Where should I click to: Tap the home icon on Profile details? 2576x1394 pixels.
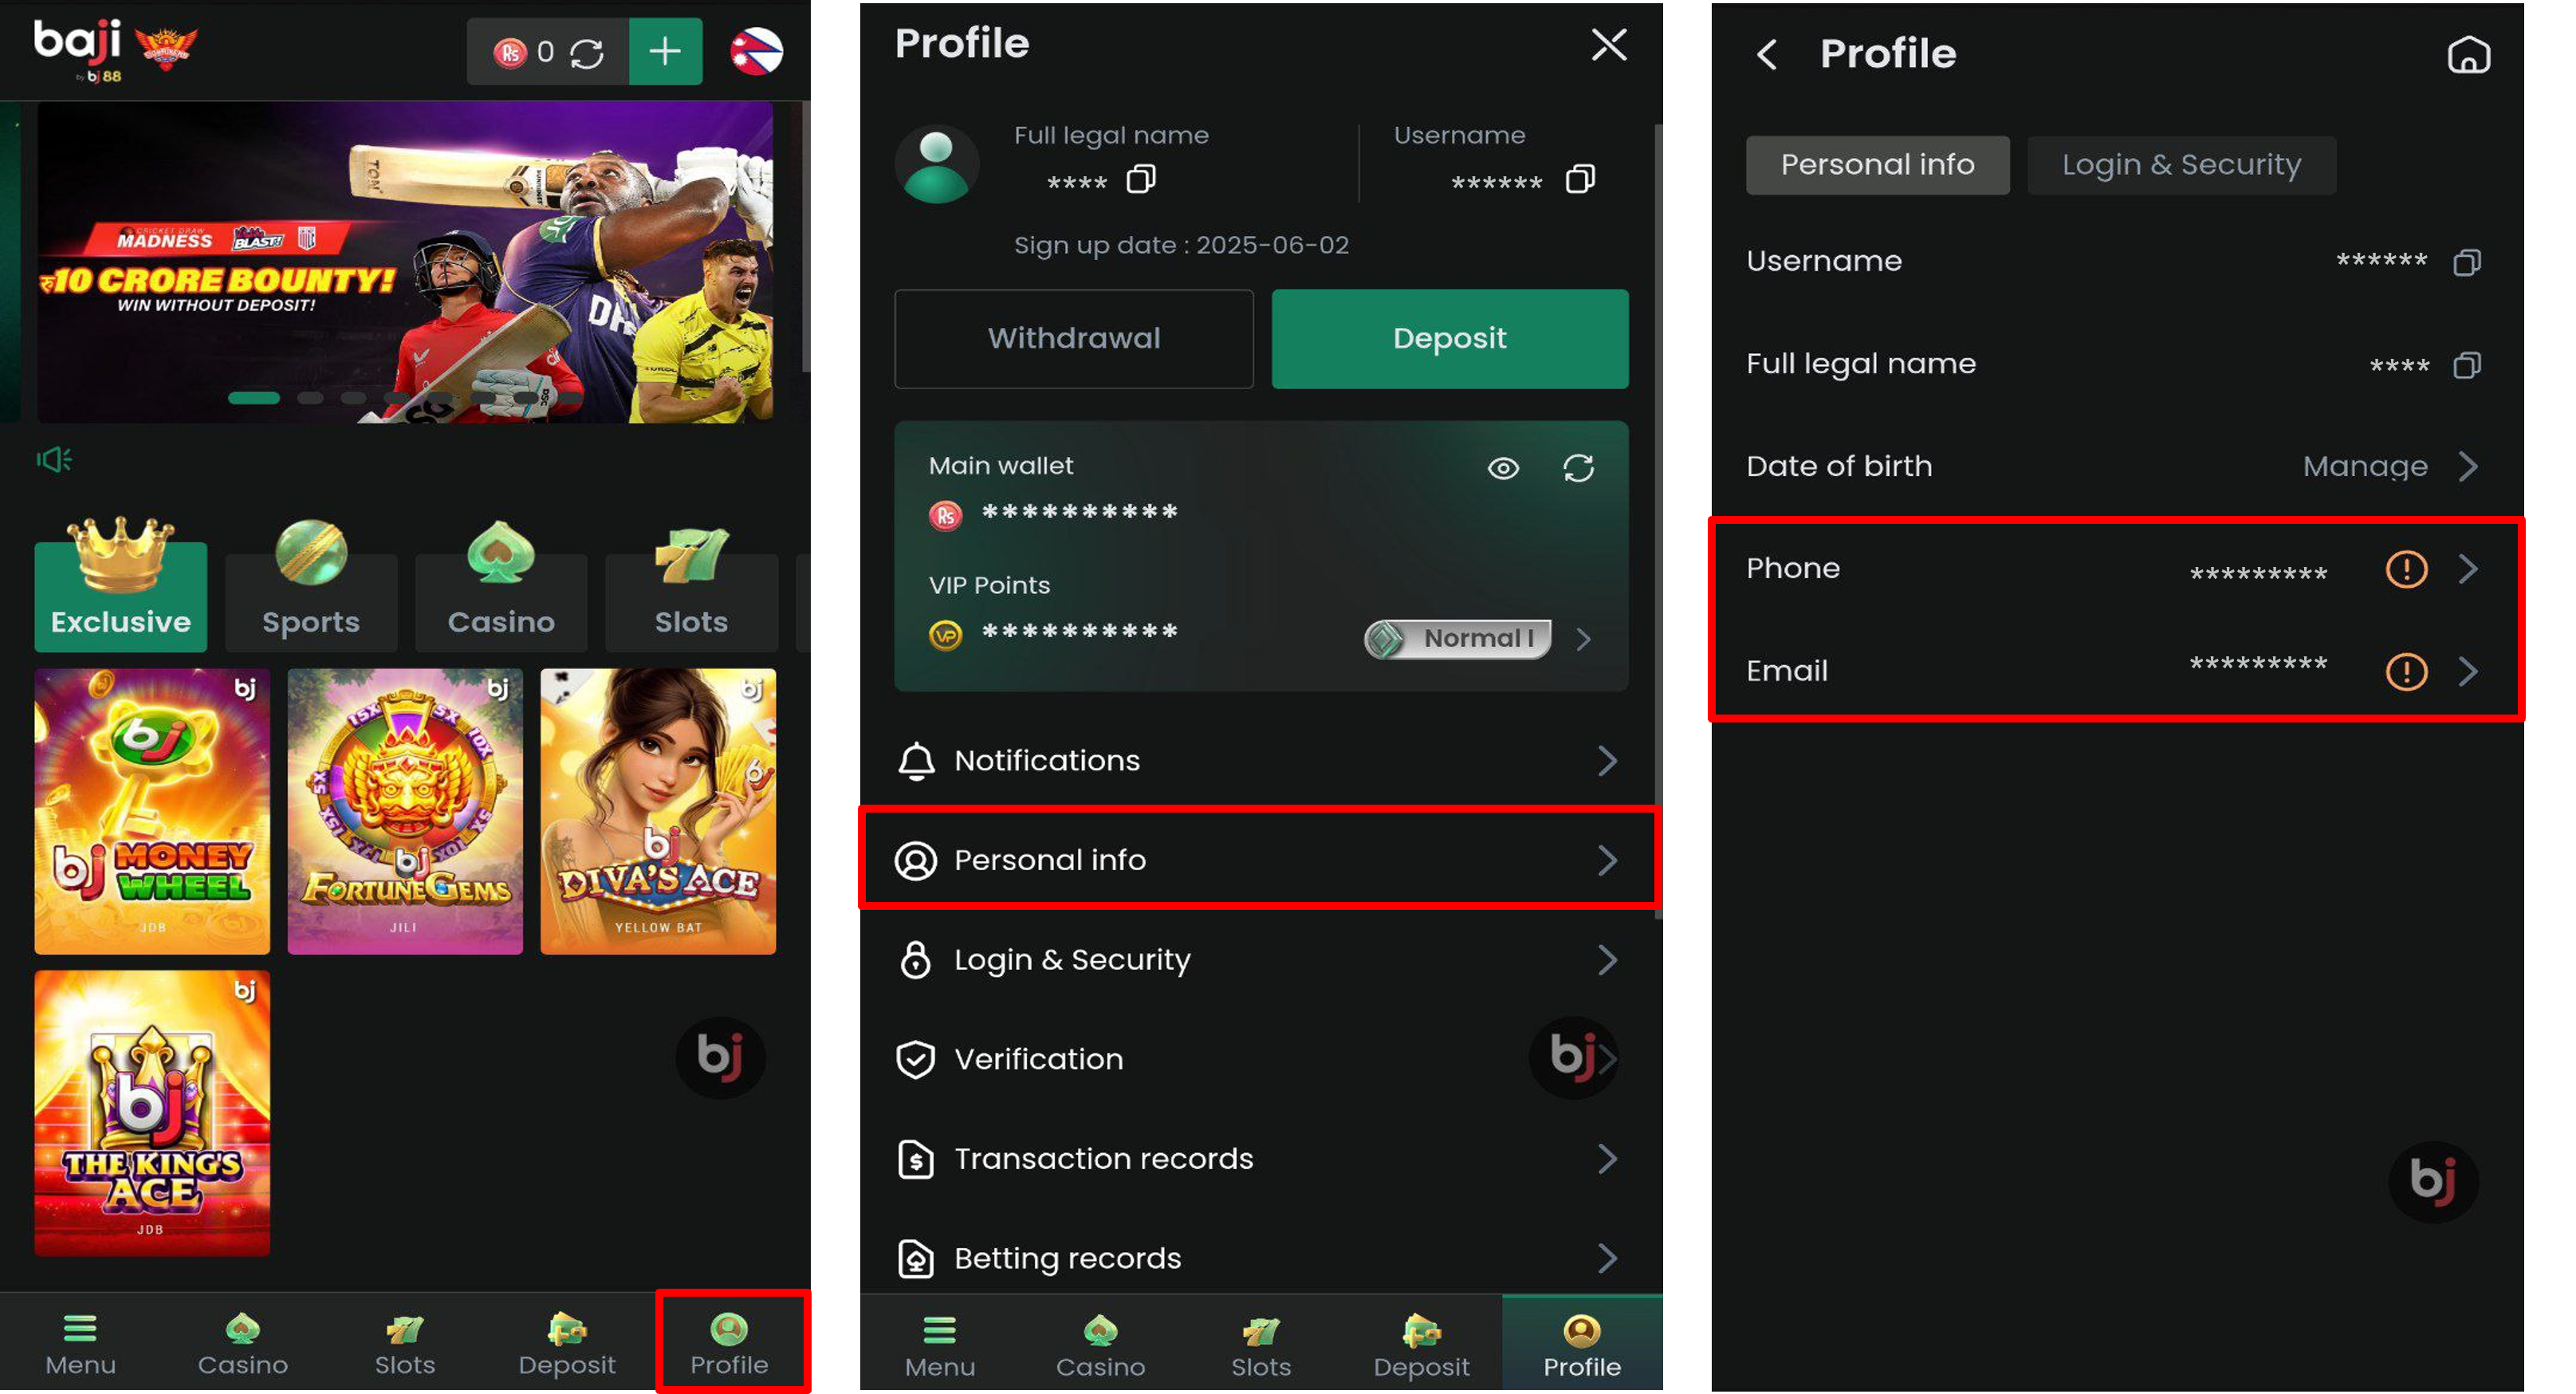(x=2468, y=55)
